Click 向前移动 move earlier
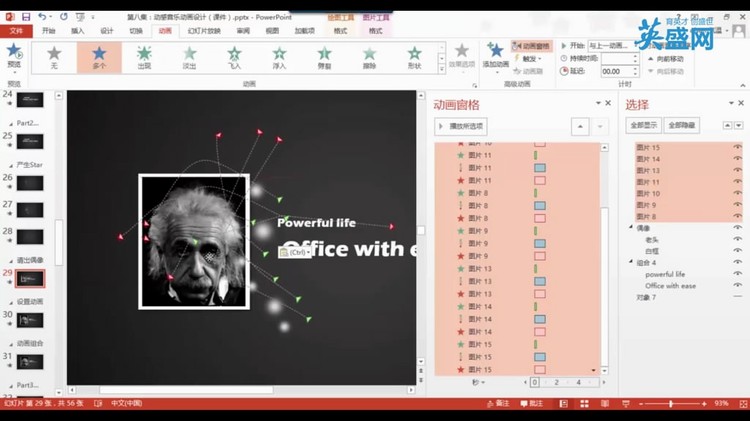This screenshot has height=421, width=750. click(667, 59)
